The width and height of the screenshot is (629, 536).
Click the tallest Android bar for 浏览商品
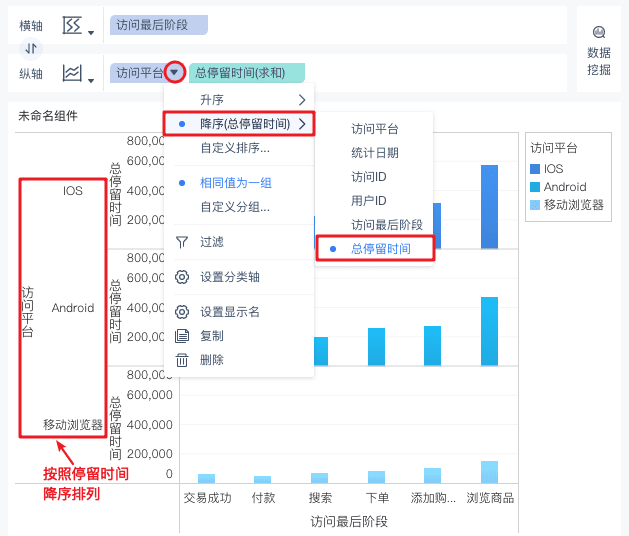[489, 331]
